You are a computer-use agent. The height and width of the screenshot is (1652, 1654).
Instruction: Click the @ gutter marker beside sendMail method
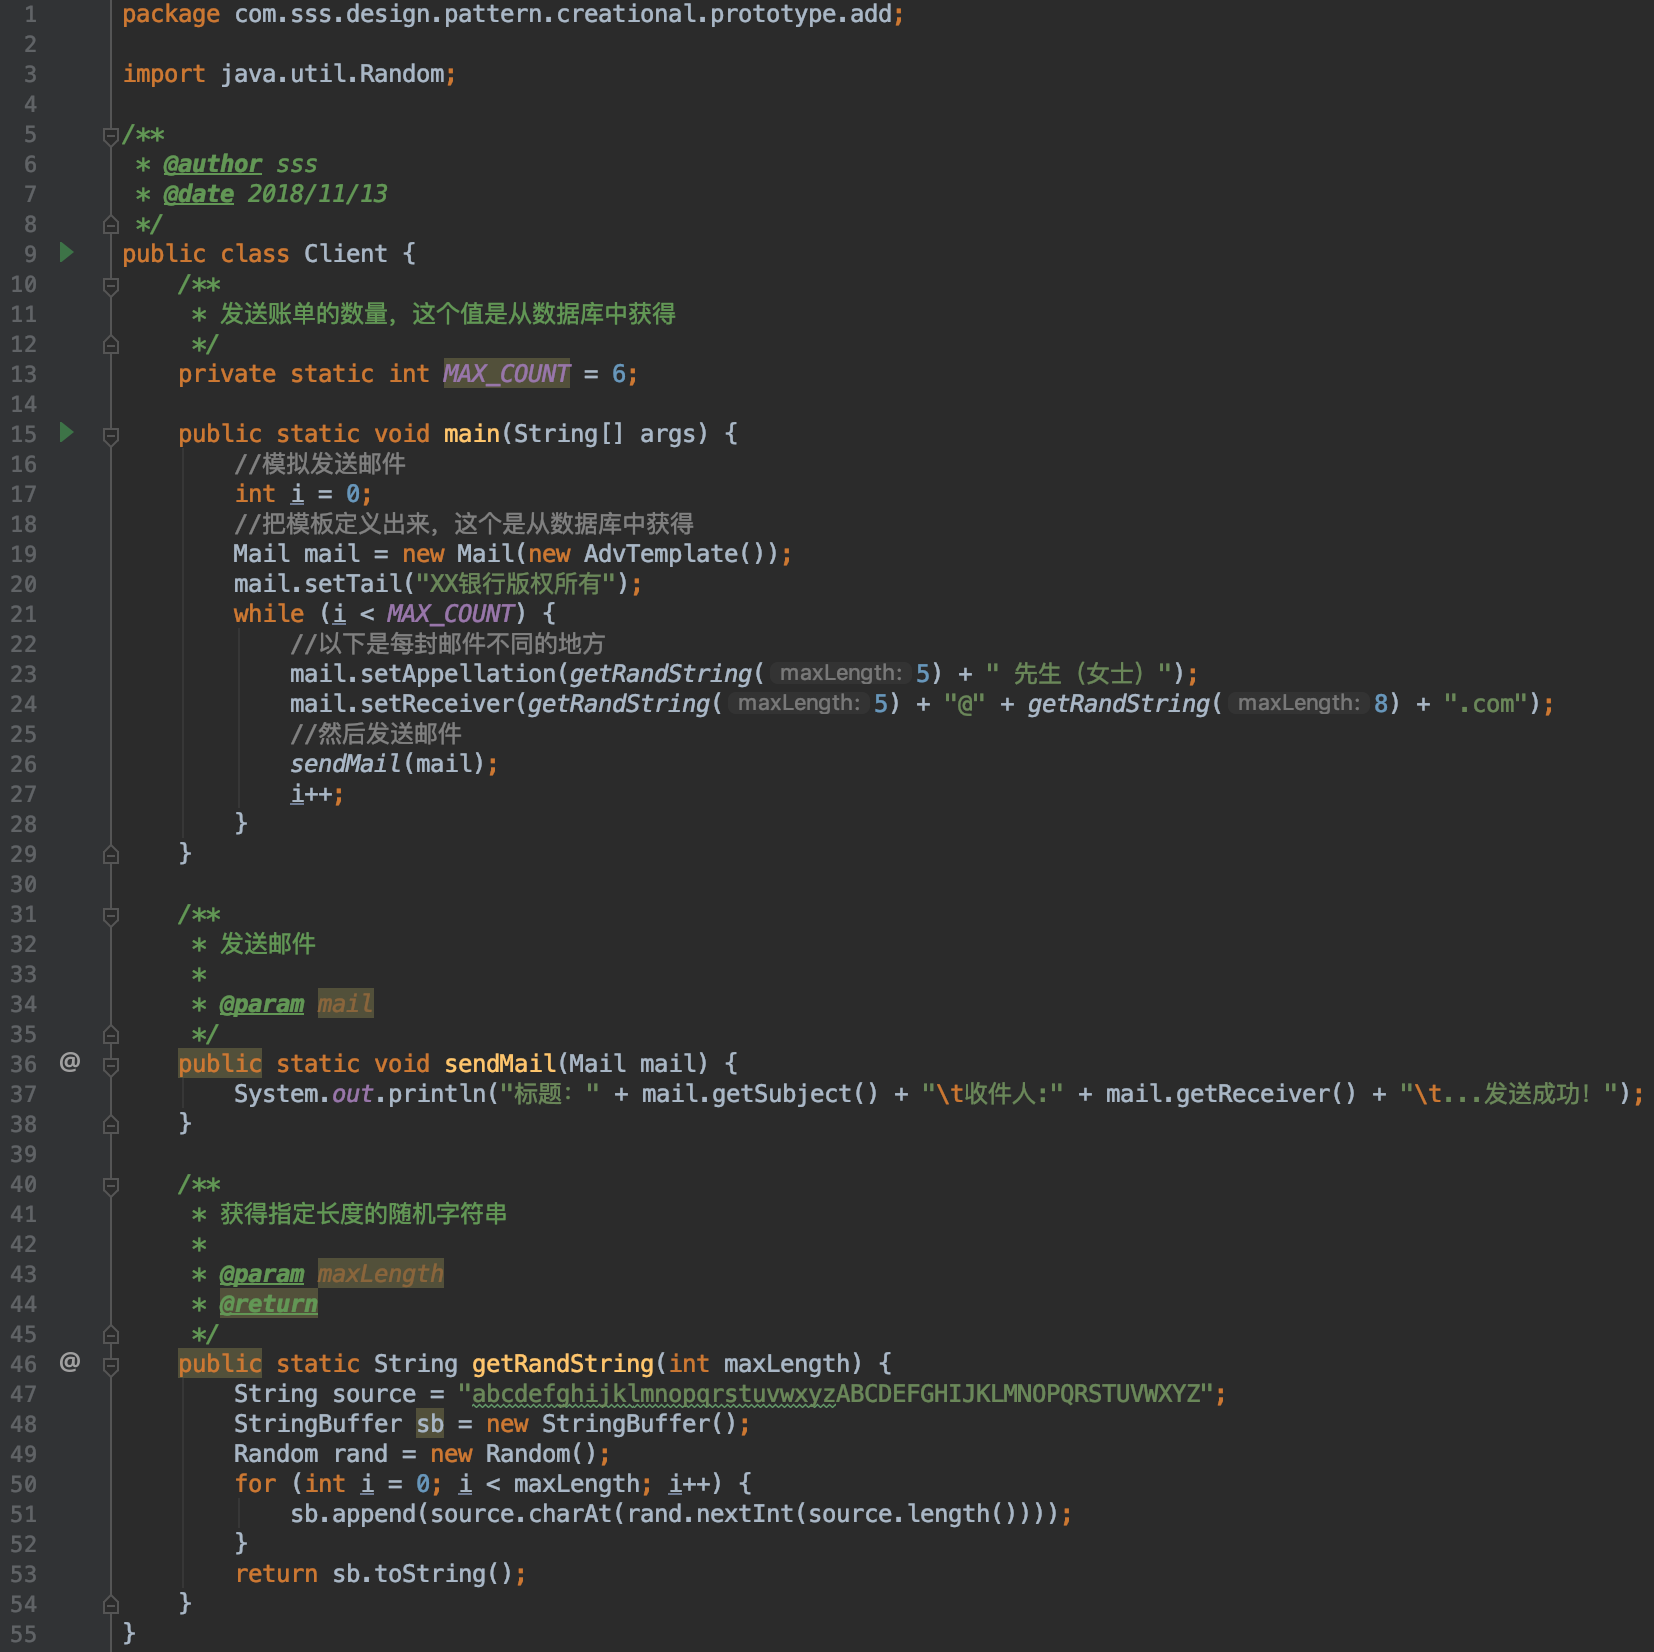[x=69, y=1062]
